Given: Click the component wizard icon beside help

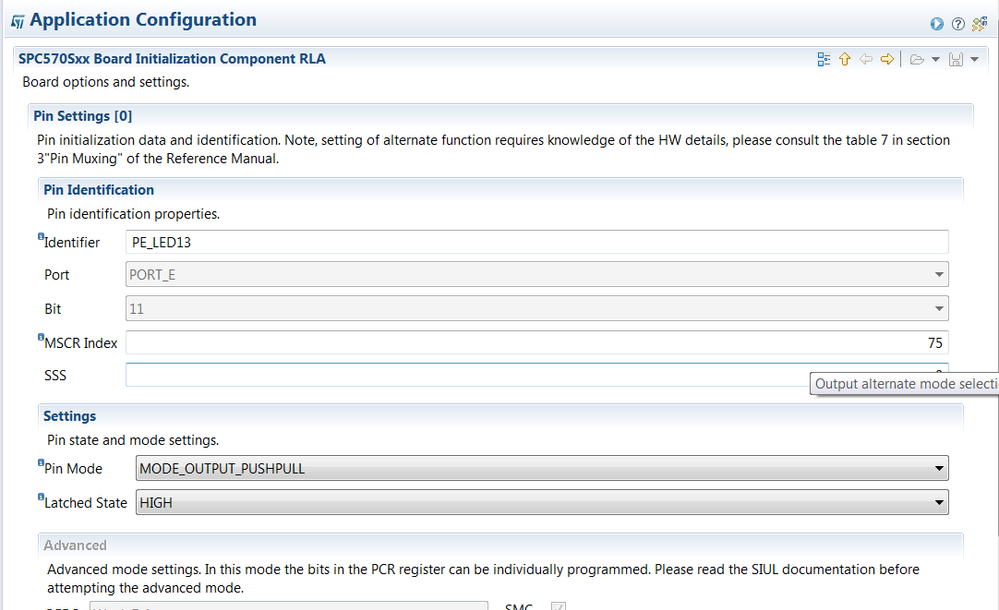Looking at the screenshot, I should pyautogui.click(x=979, y=23).
